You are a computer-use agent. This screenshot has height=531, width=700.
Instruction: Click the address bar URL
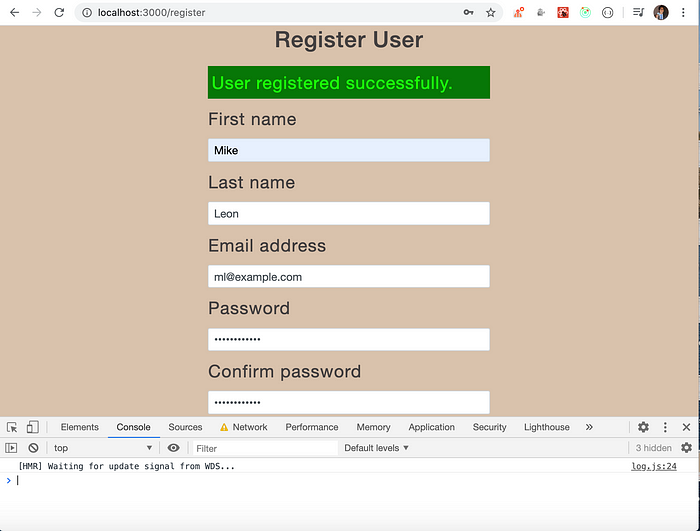pyautogui.click(x=152, y=13)
